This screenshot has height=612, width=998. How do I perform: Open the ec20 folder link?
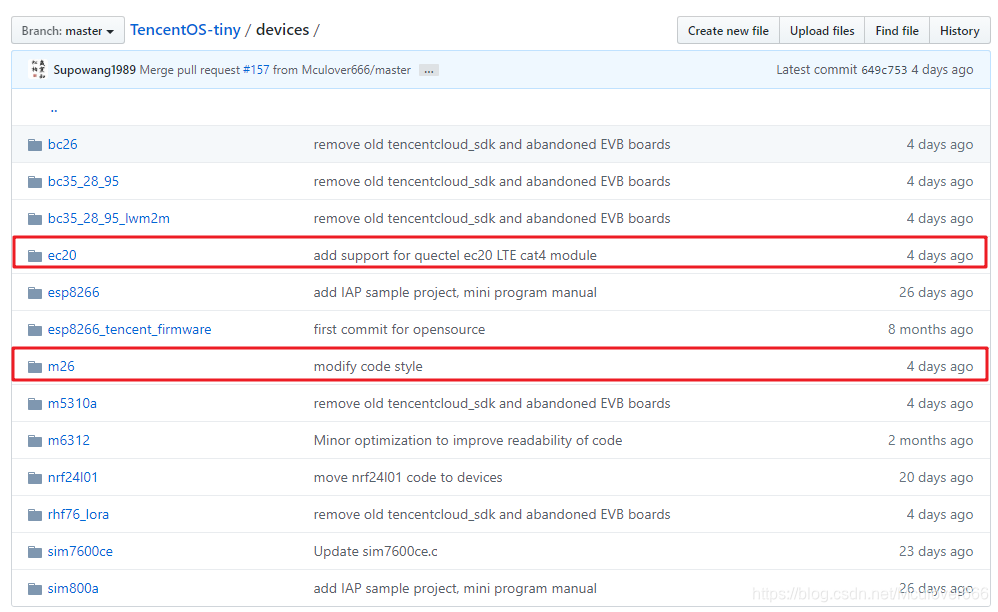62,255
